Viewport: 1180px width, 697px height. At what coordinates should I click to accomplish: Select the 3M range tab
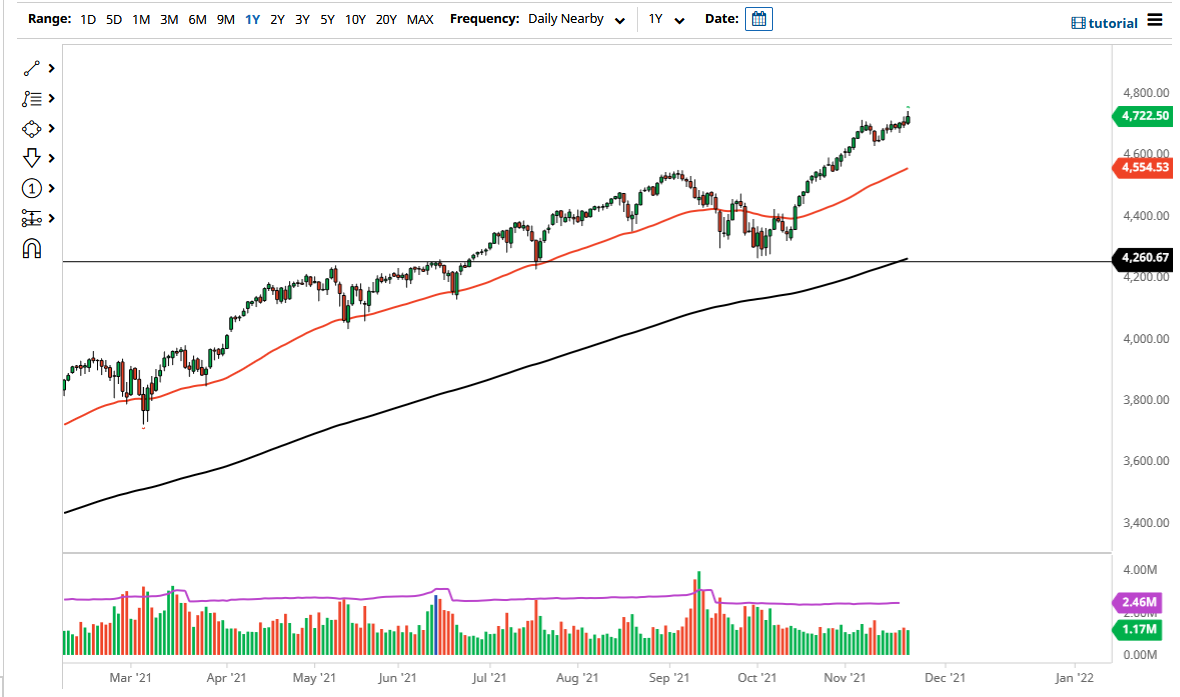point(167,18)
